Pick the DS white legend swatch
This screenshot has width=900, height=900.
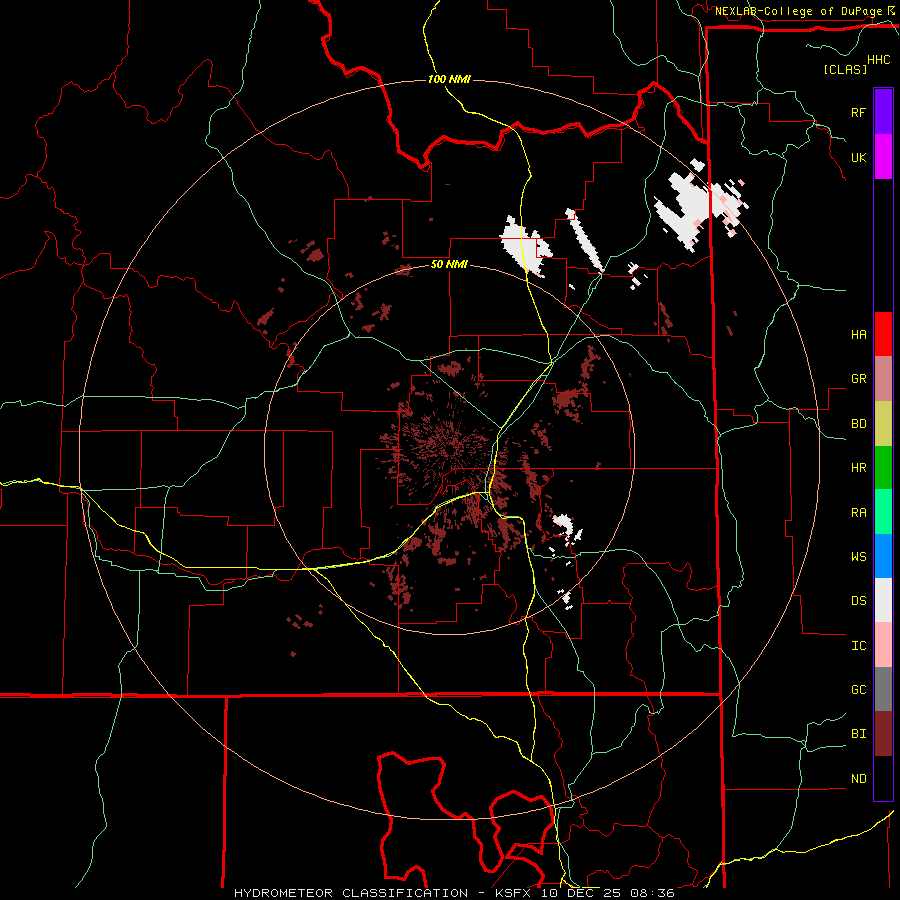click(x=883, y=600)
